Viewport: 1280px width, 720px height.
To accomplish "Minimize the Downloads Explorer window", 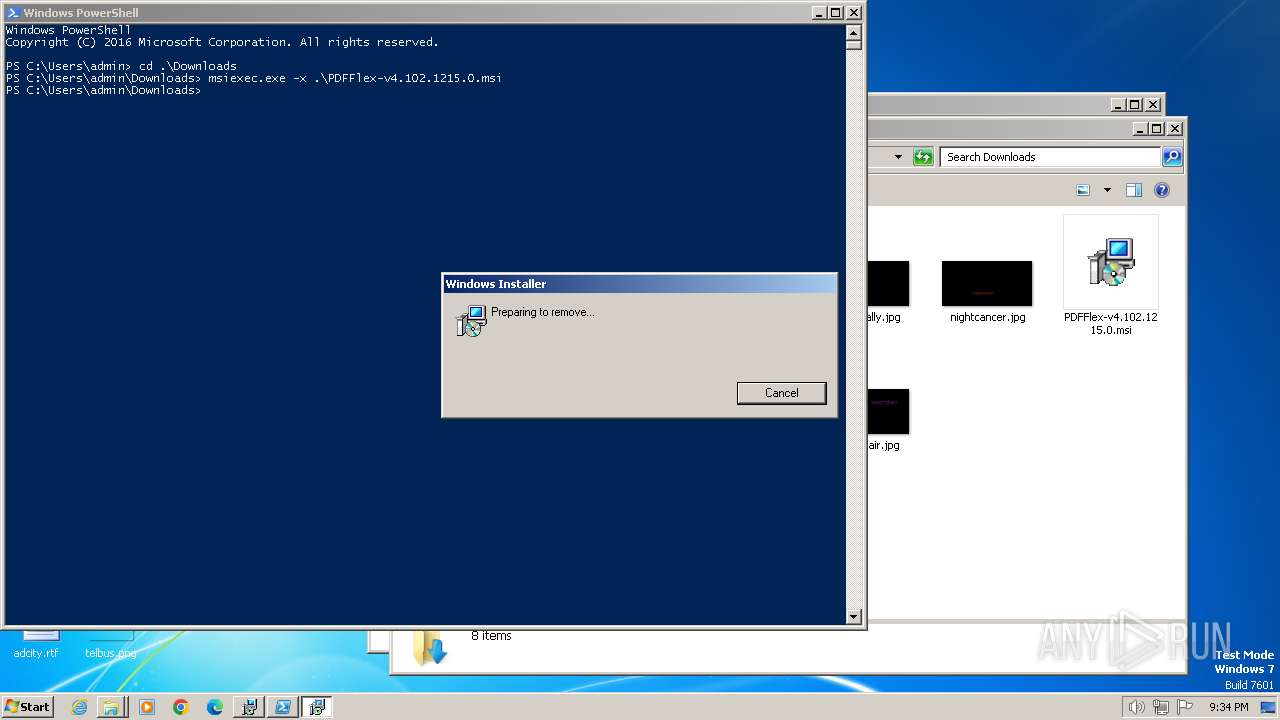I will click(1140, 129).
